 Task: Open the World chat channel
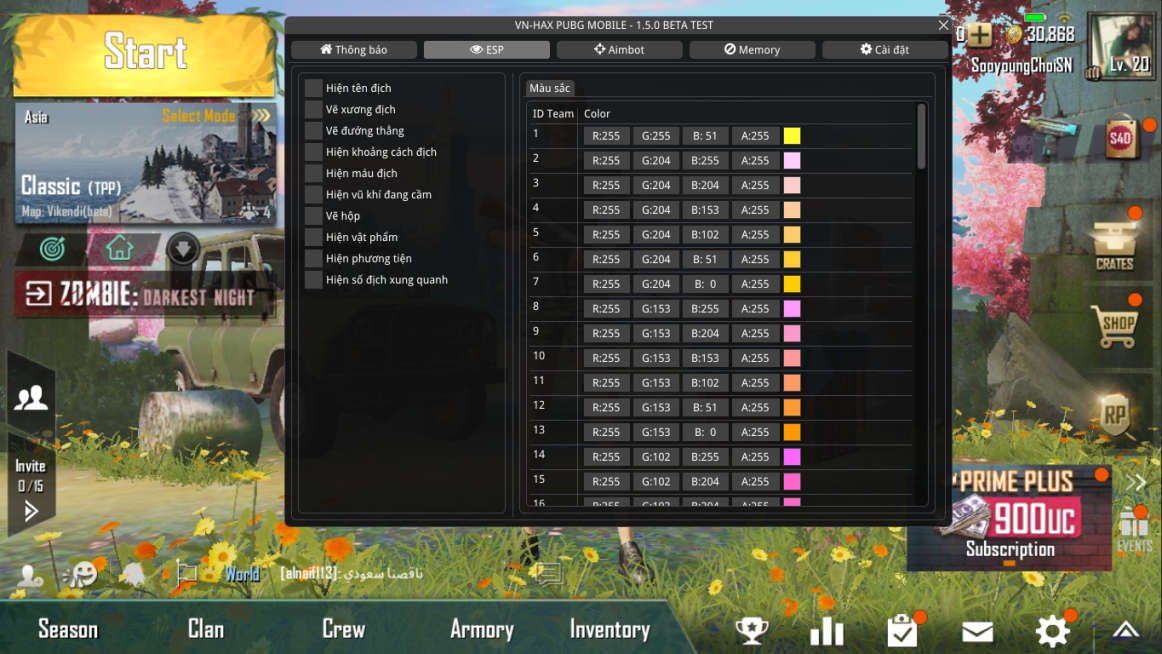242,574
